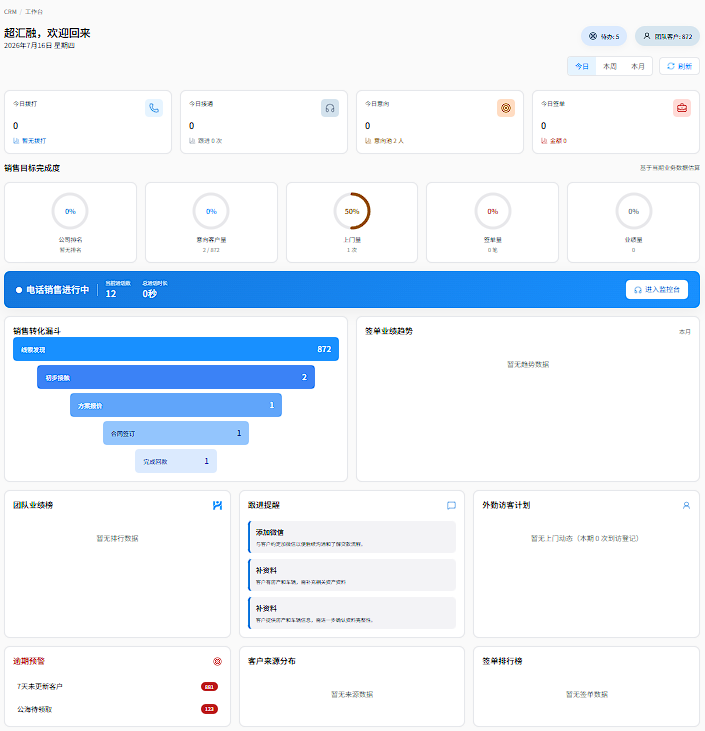Select the 完成回款 1 funnel bar
705x731 pixels.
(176, 461)
